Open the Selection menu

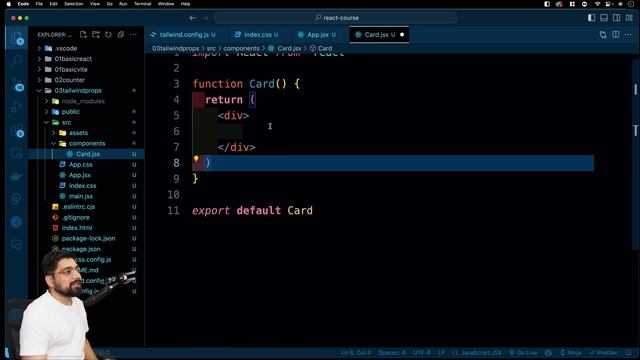click(x=74, y=4)
